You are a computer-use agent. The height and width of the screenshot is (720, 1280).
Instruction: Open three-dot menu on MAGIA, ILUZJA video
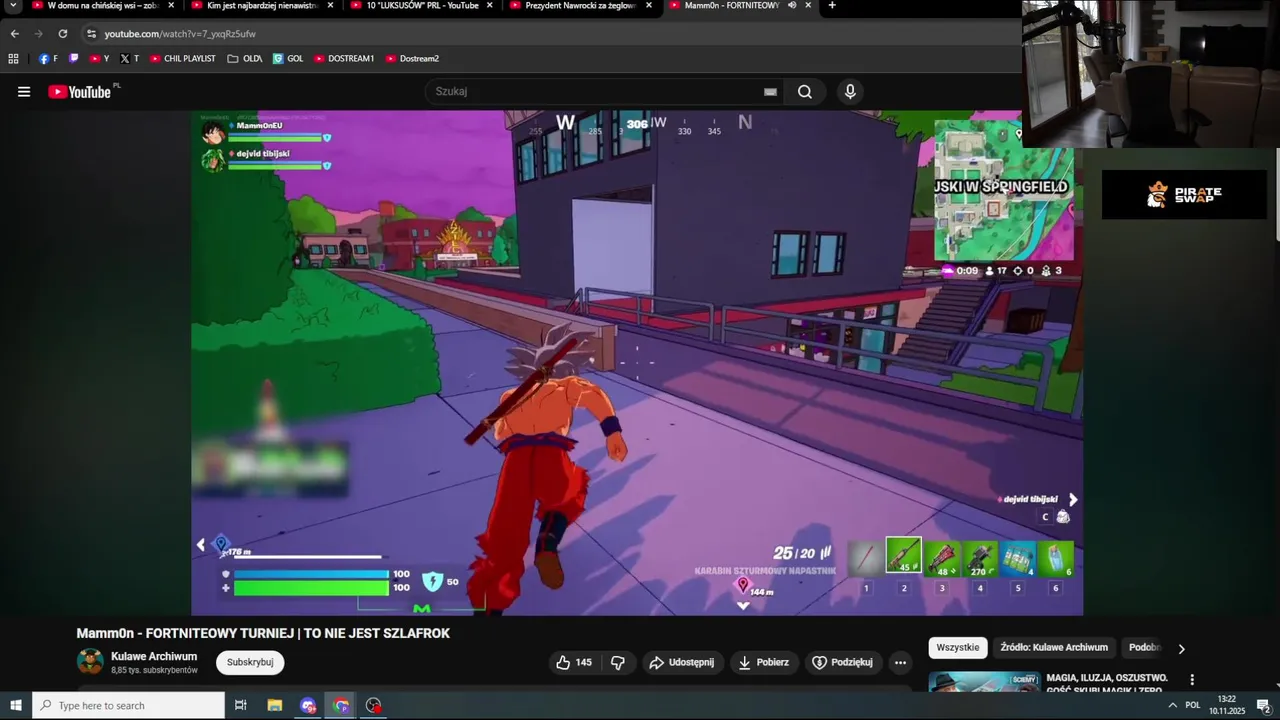pyautogui.click(x=1191, y=680)
